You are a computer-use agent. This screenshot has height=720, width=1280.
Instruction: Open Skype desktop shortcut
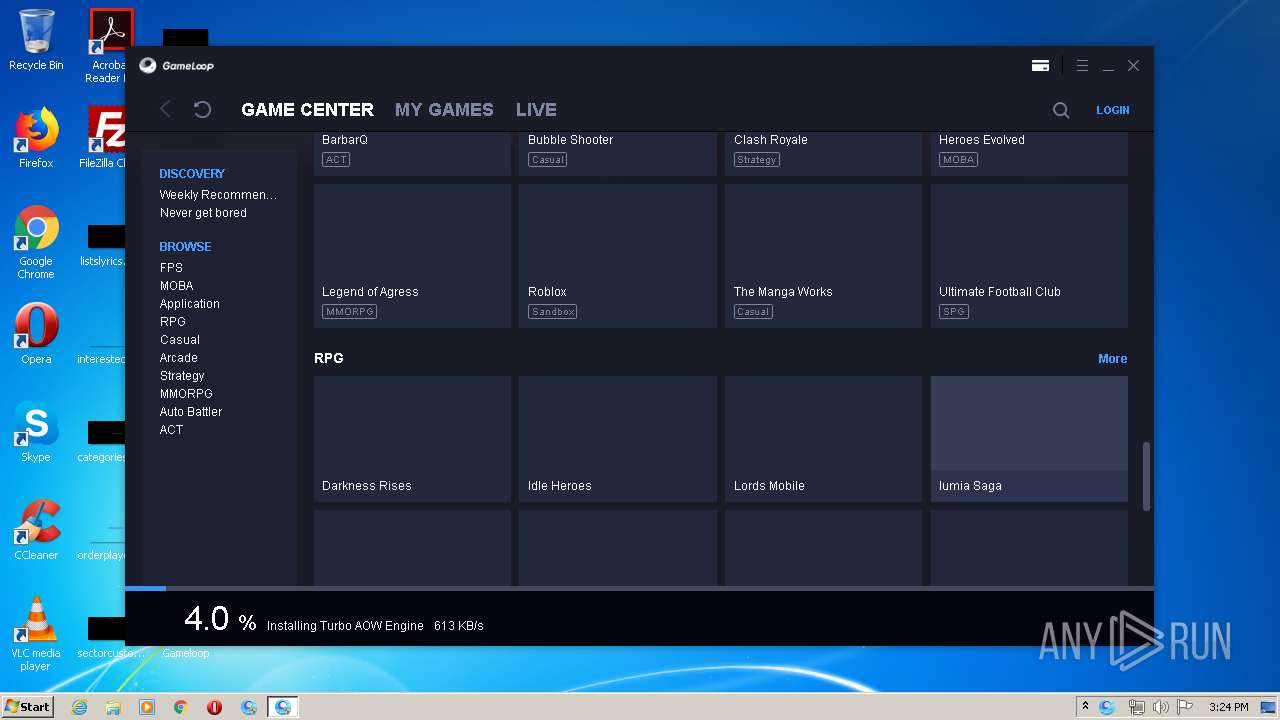pos(36,431)
